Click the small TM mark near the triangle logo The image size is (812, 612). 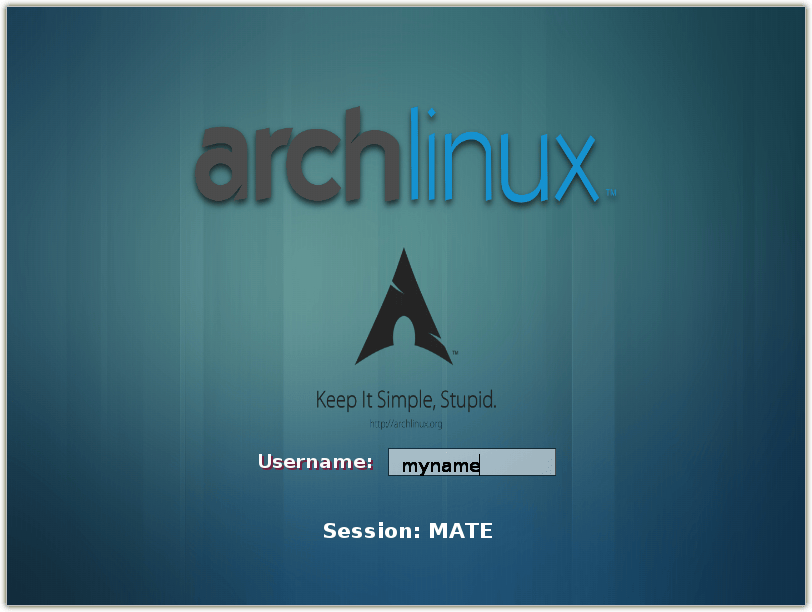pos(455,353)
